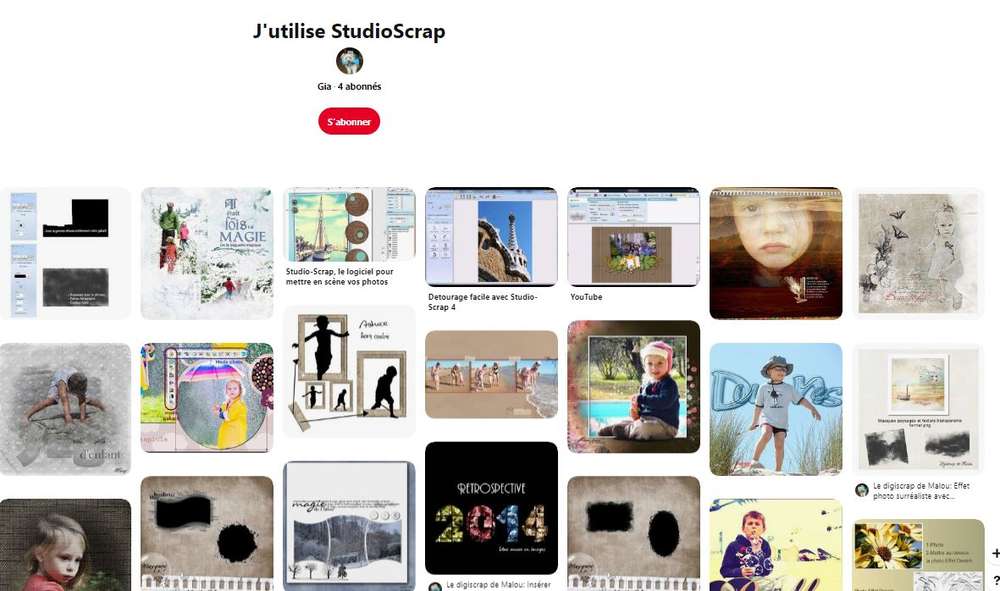
Task: Open the question mark help icon
Action: 995,580
